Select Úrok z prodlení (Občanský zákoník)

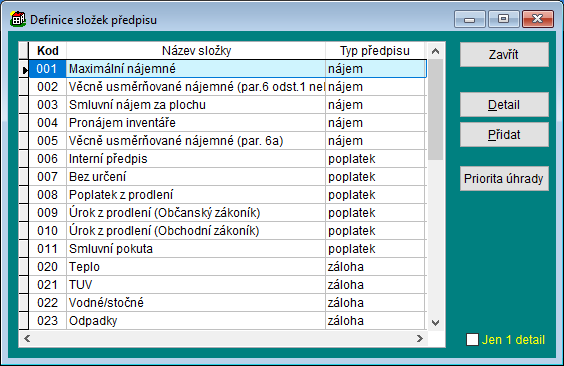pyautogui.click(x=227, y=212)
